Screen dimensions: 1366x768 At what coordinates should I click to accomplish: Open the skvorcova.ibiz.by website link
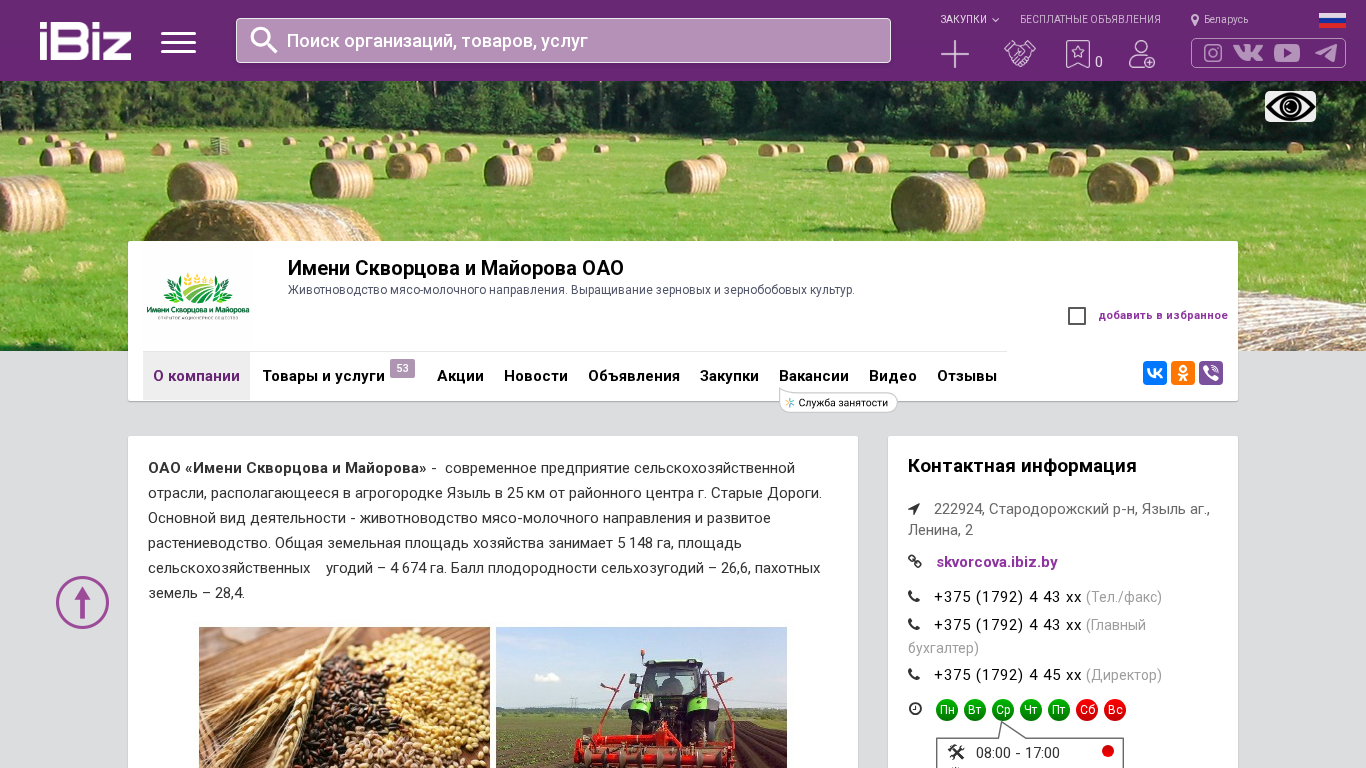[997, 562]
